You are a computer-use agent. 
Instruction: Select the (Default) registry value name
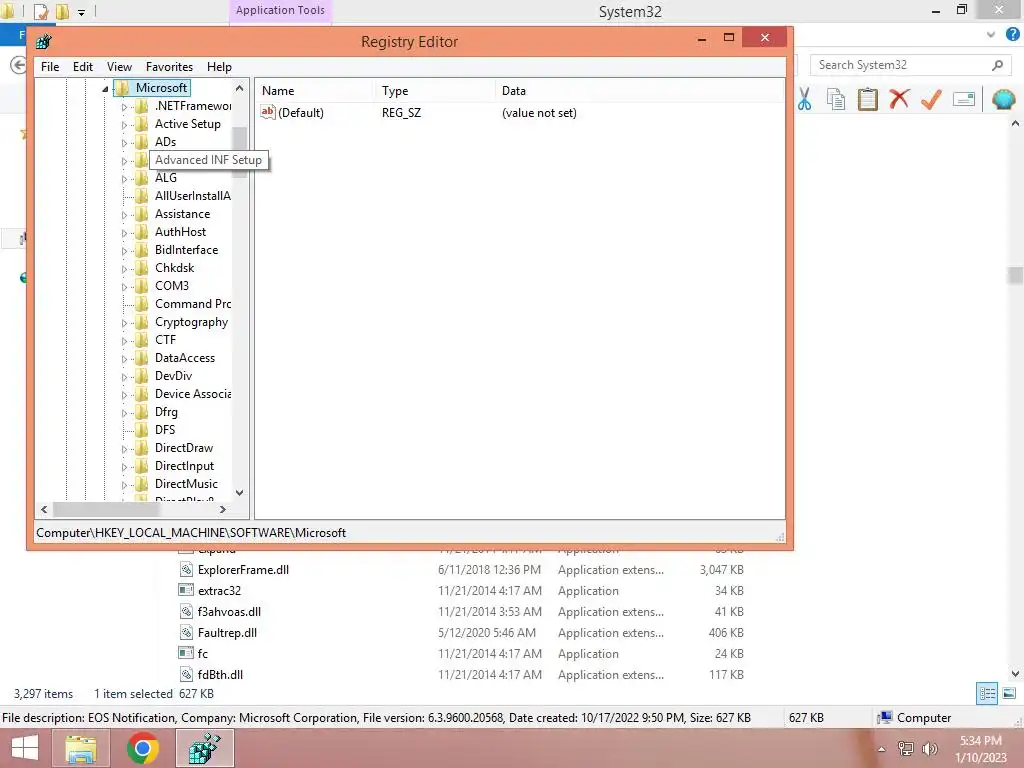click(300, 112)
